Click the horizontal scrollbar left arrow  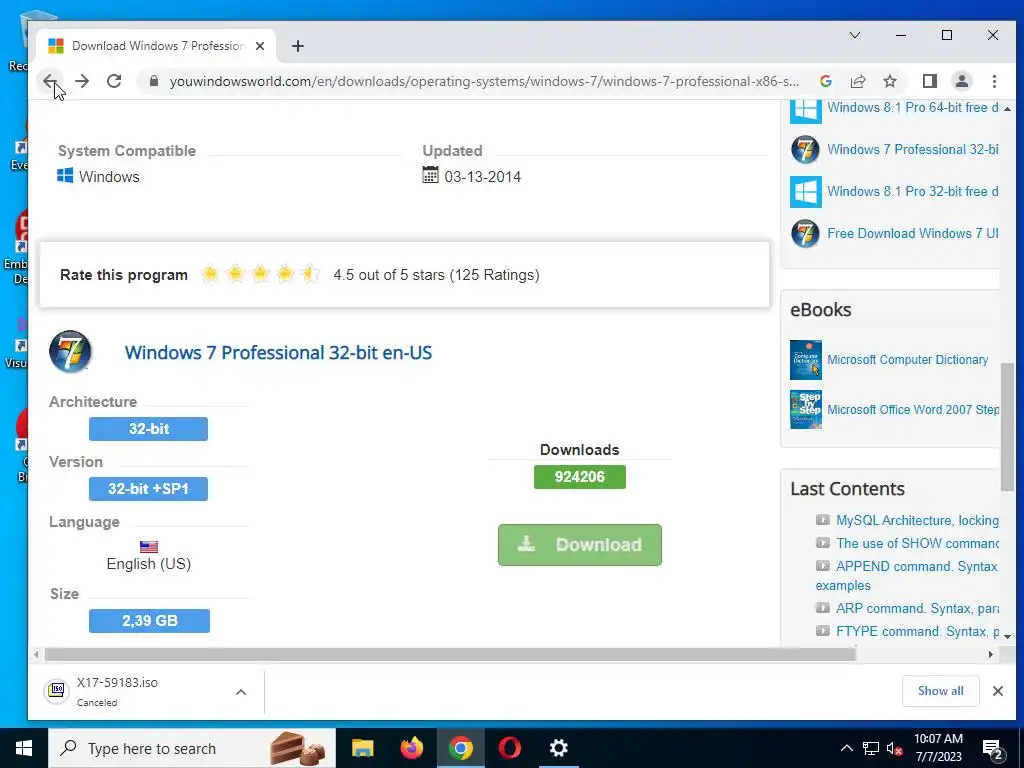coord(36,654)
